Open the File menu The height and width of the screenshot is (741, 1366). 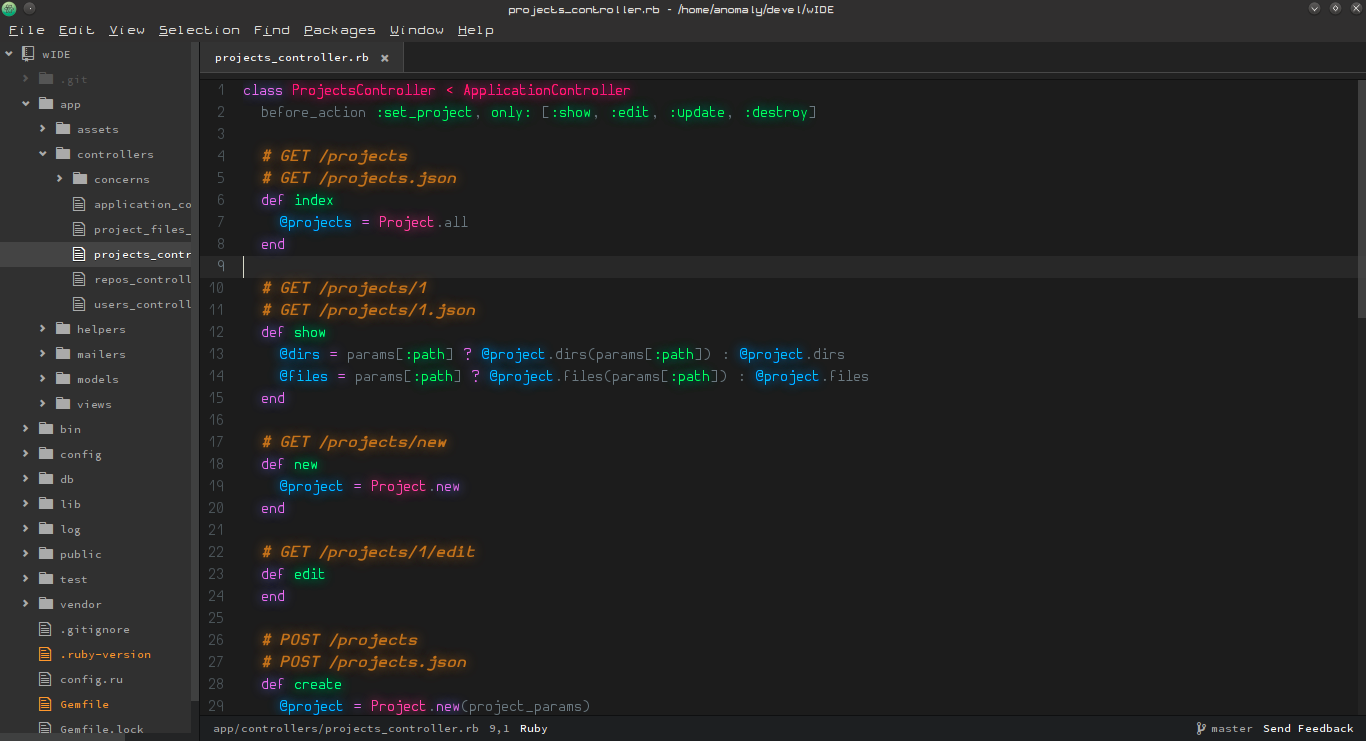click(27, 30)
